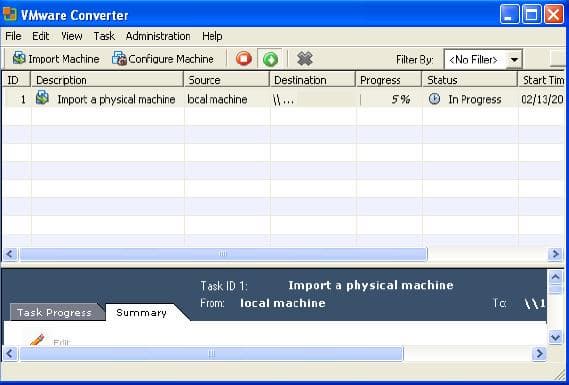Open the Help menu
Image resolution: width=569 pixels, height=385 pixels.
[x=212, y=36]
